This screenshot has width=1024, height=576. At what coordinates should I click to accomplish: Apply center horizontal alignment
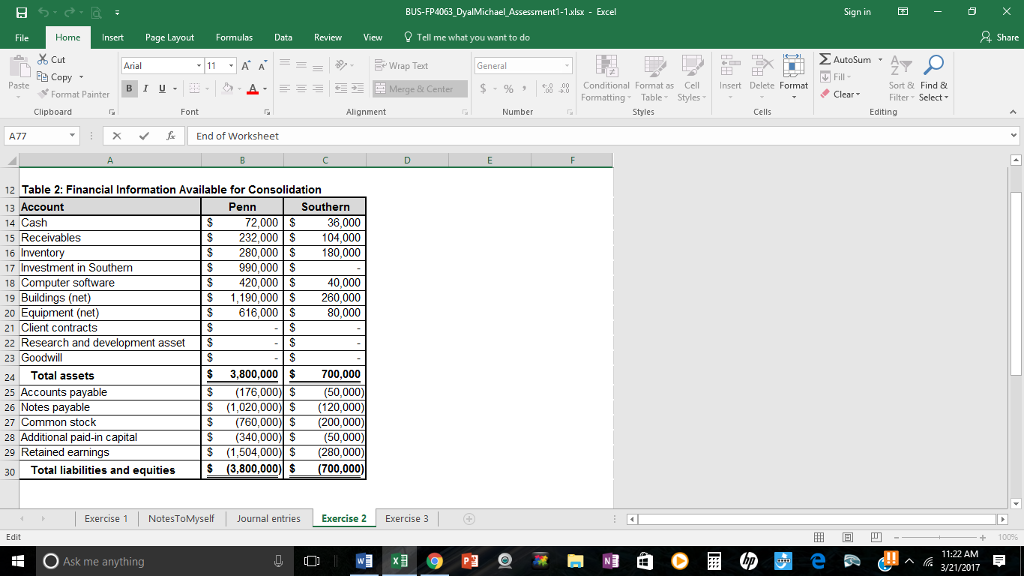(x=301, y=88)
